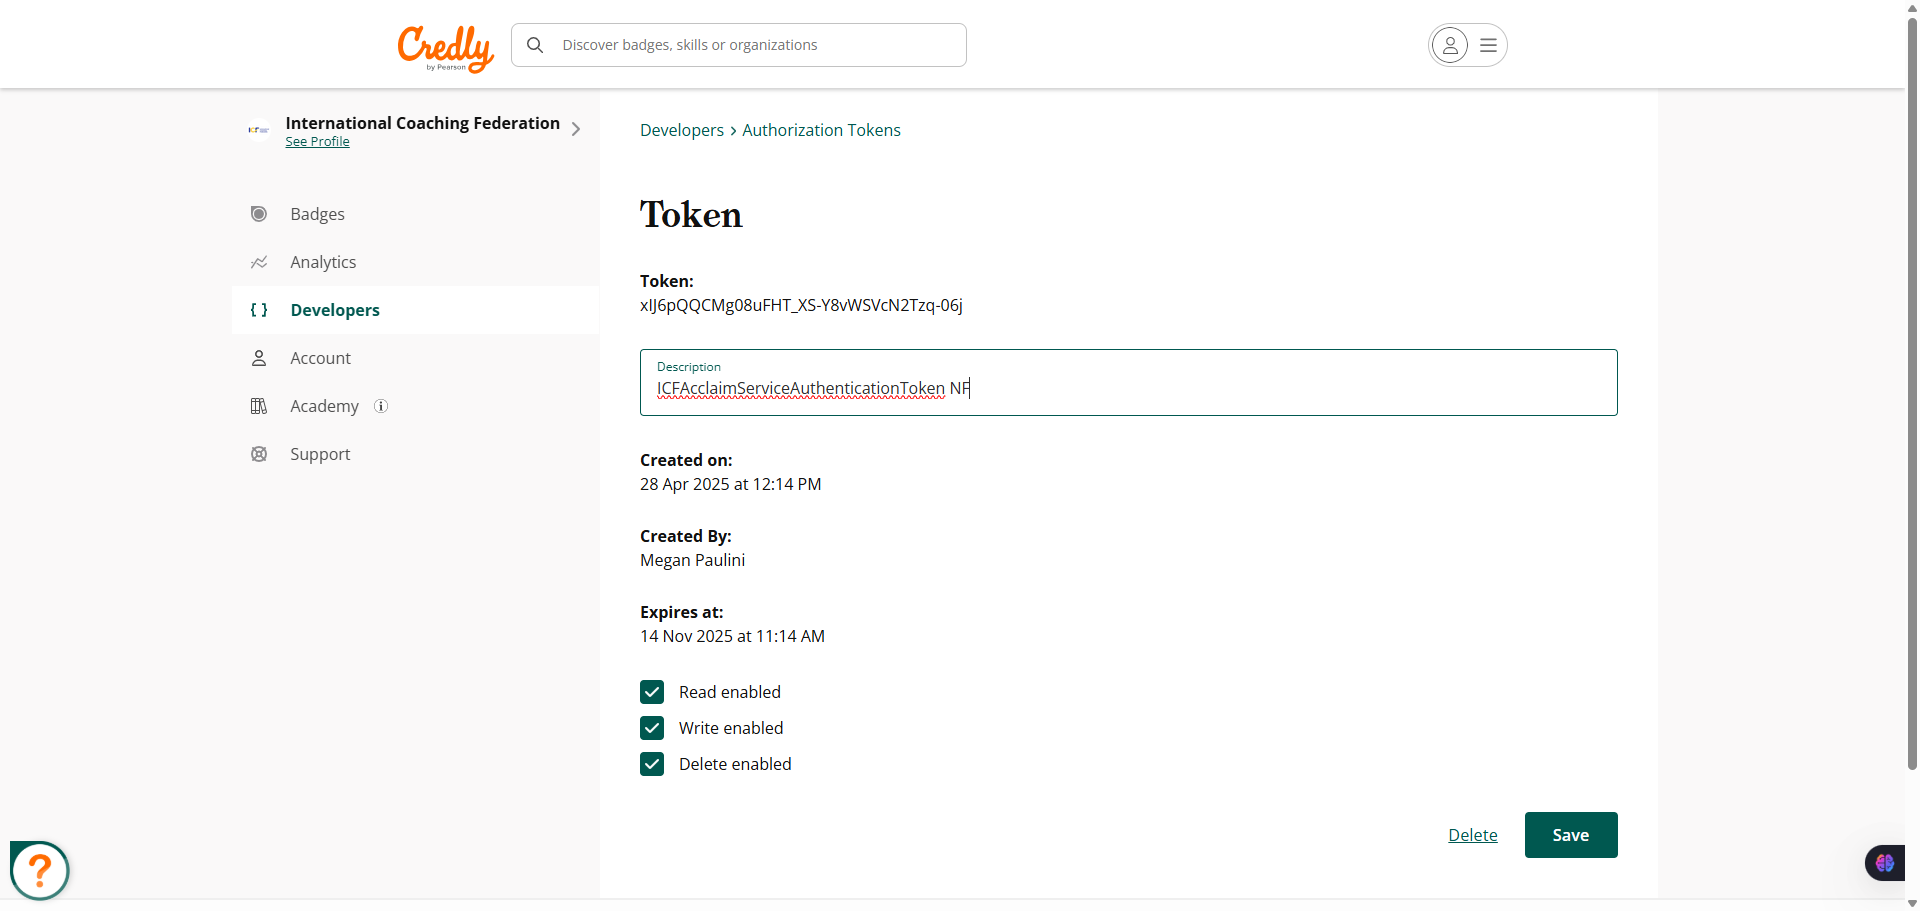
Task: Focus the Discover badges search box
Action: tap(739, 45)
